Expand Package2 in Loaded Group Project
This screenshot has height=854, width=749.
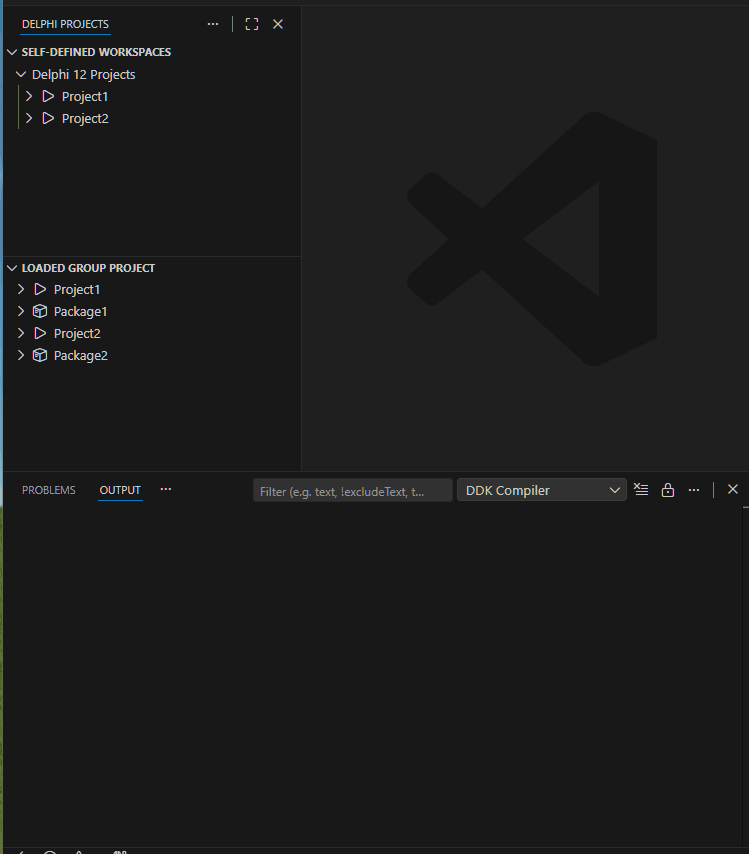21,355
